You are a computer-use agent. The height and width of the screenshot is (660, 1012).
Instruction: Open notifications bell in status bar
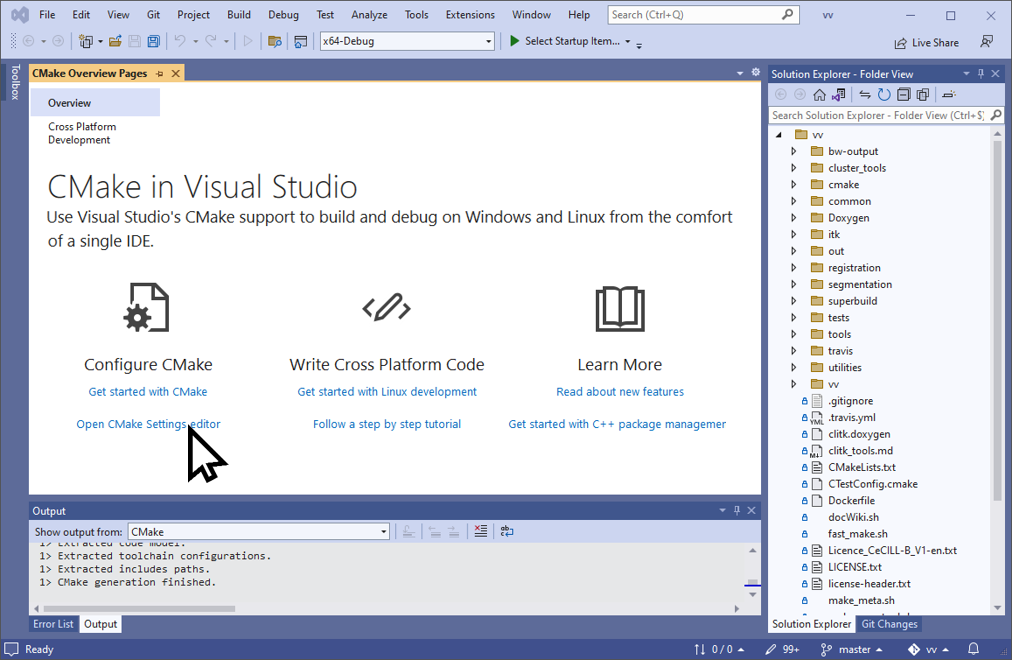[x=973, y=648]
